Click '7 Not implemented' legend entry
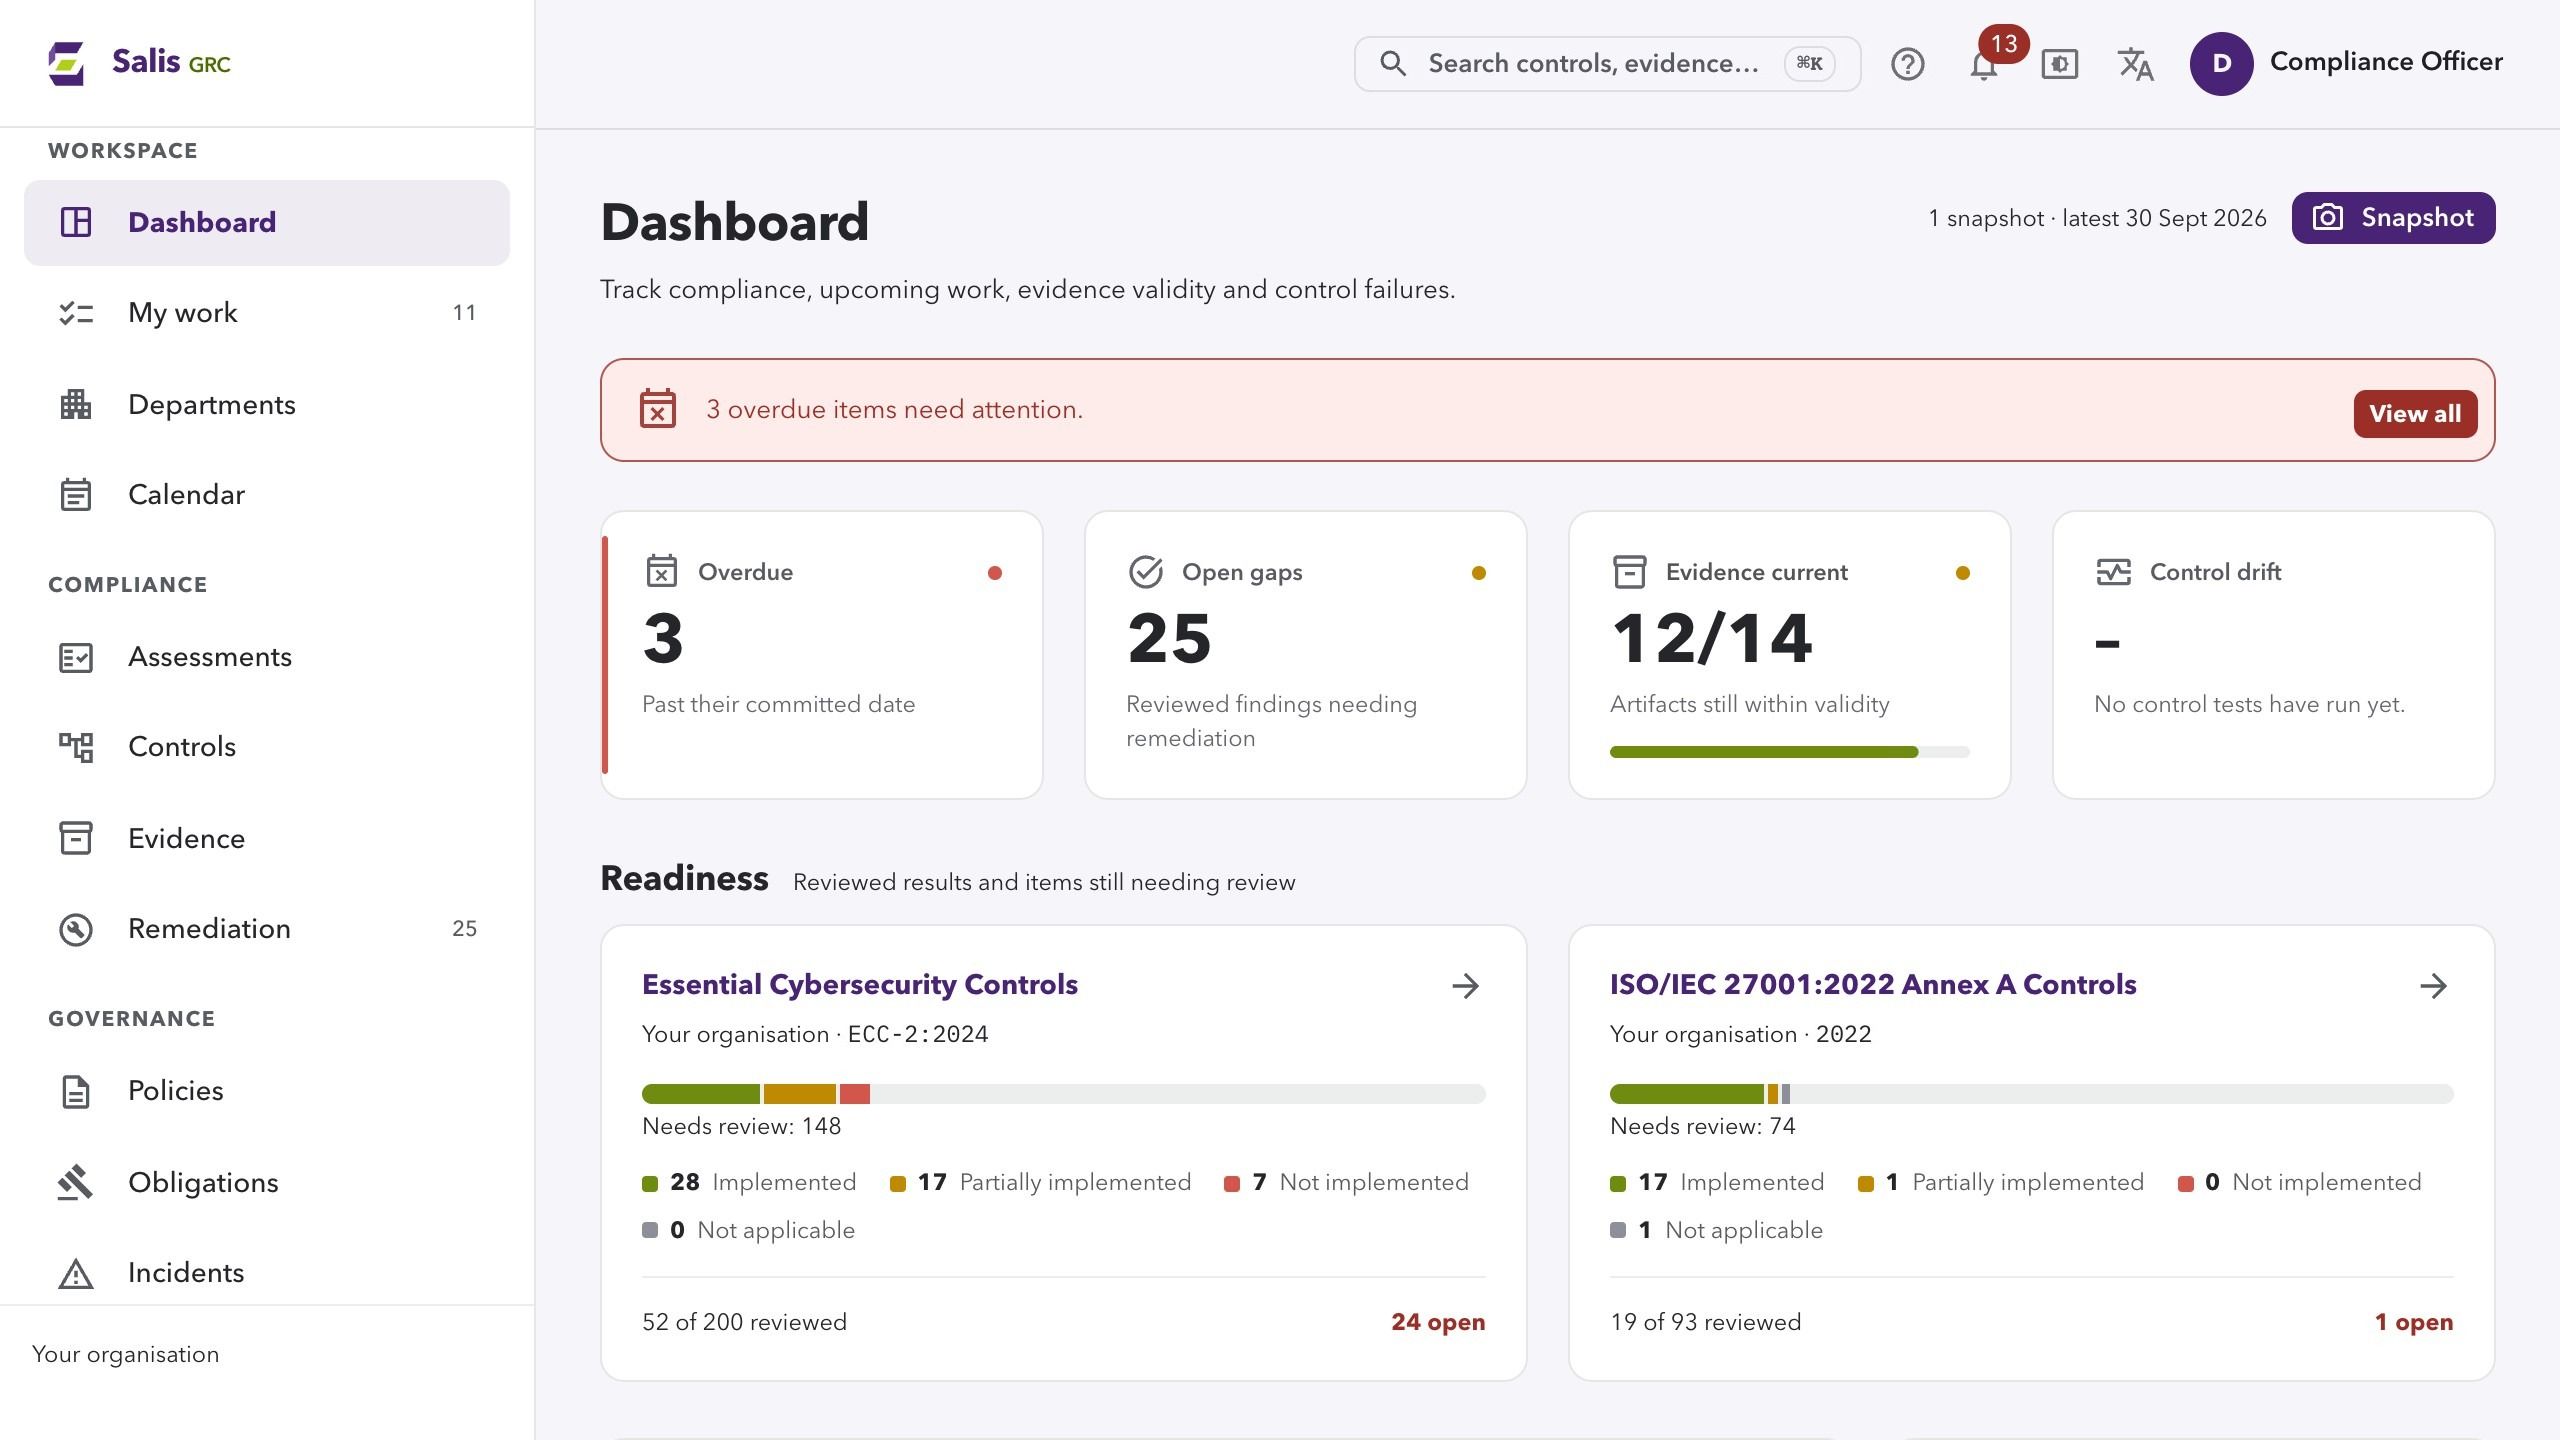The width and height of the screenshot is (2560, 1440). coord(1346,1183)
